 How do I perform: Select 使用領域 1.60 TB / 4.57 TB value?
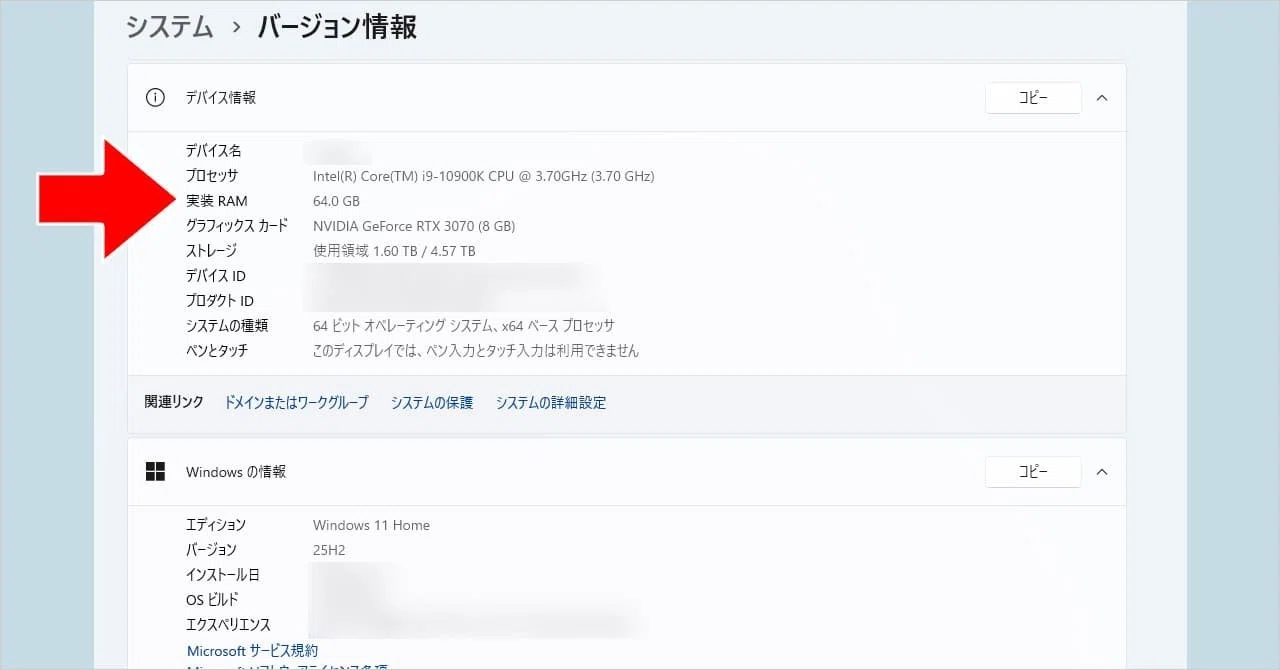394,251
